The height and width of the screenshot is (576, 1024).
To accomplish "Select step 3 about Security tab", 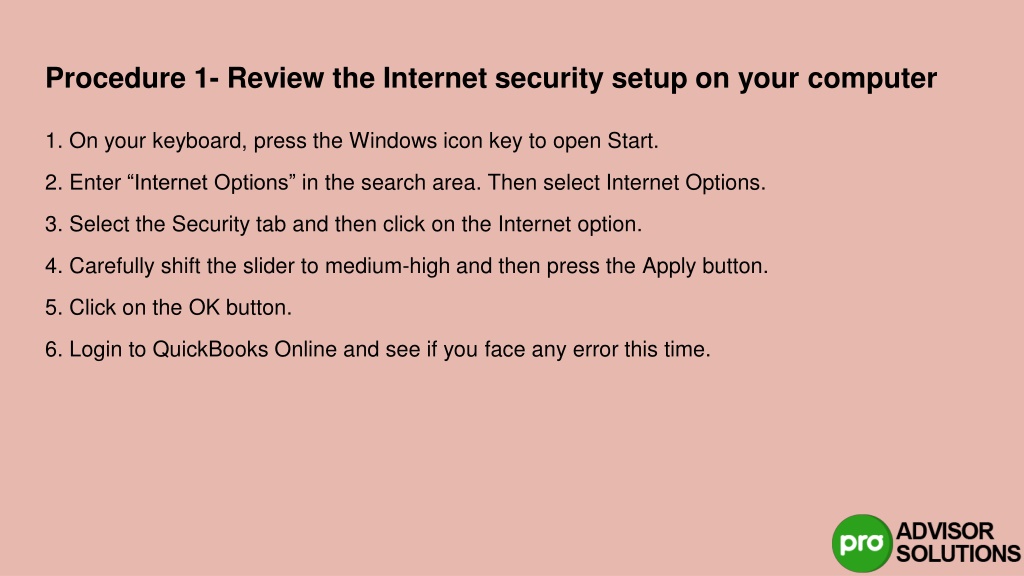I will (344, 225).
